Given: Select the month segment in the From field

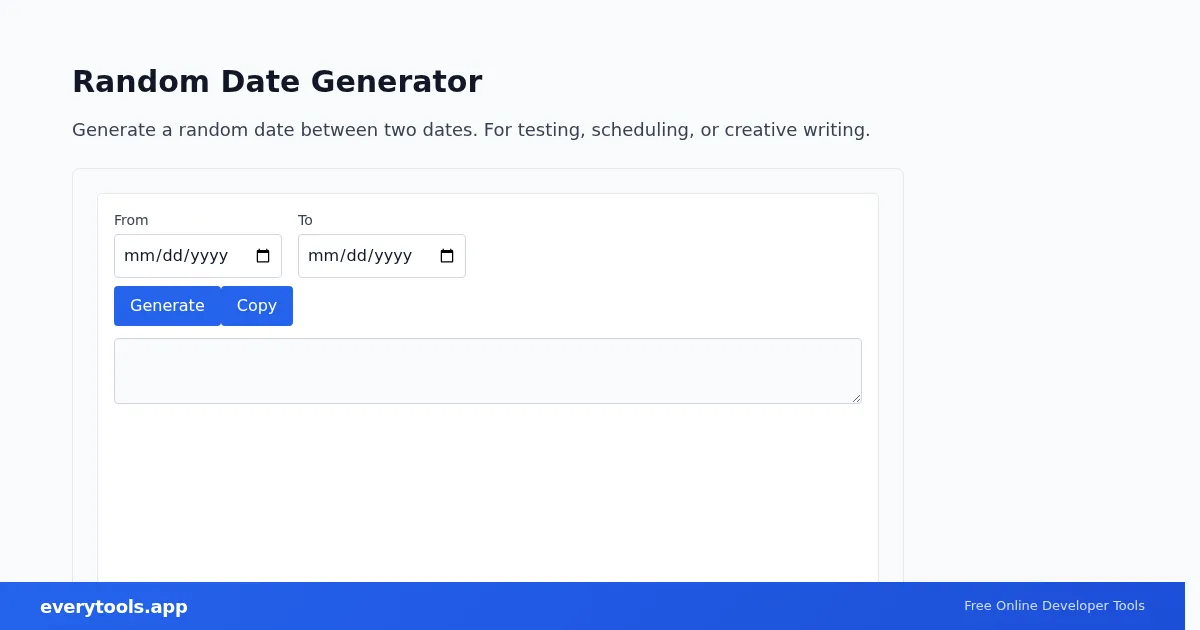Looking at the screenshot, I should [x=139, y=256].
